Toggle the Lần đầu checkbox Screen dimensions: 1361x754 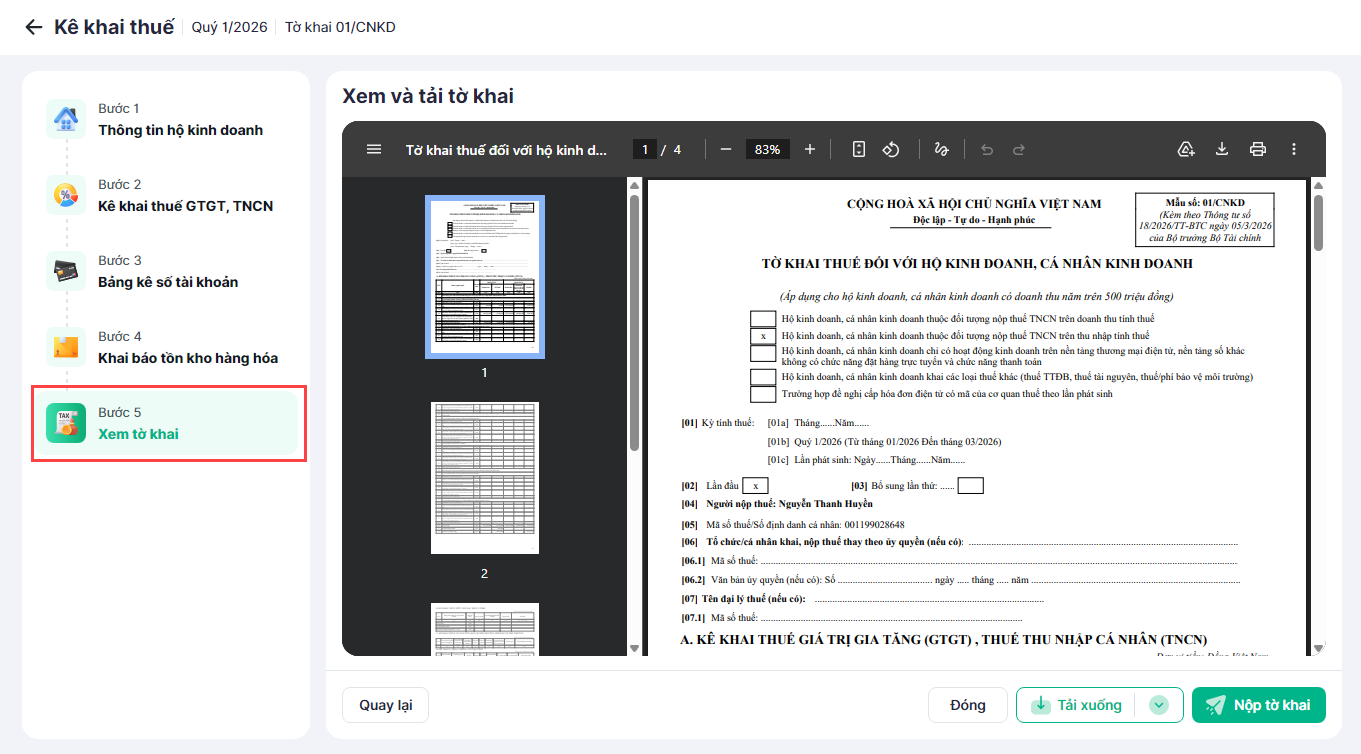tap(755, 486)
